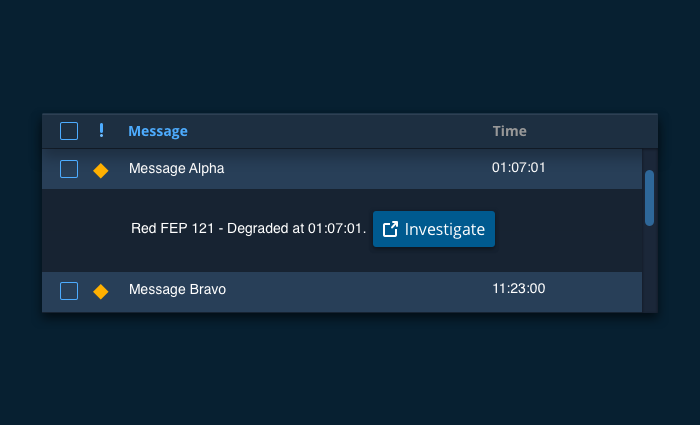Toggle the select-all checkbox in header
This screenshot has width=700, height=425.
tap(69, 131)
